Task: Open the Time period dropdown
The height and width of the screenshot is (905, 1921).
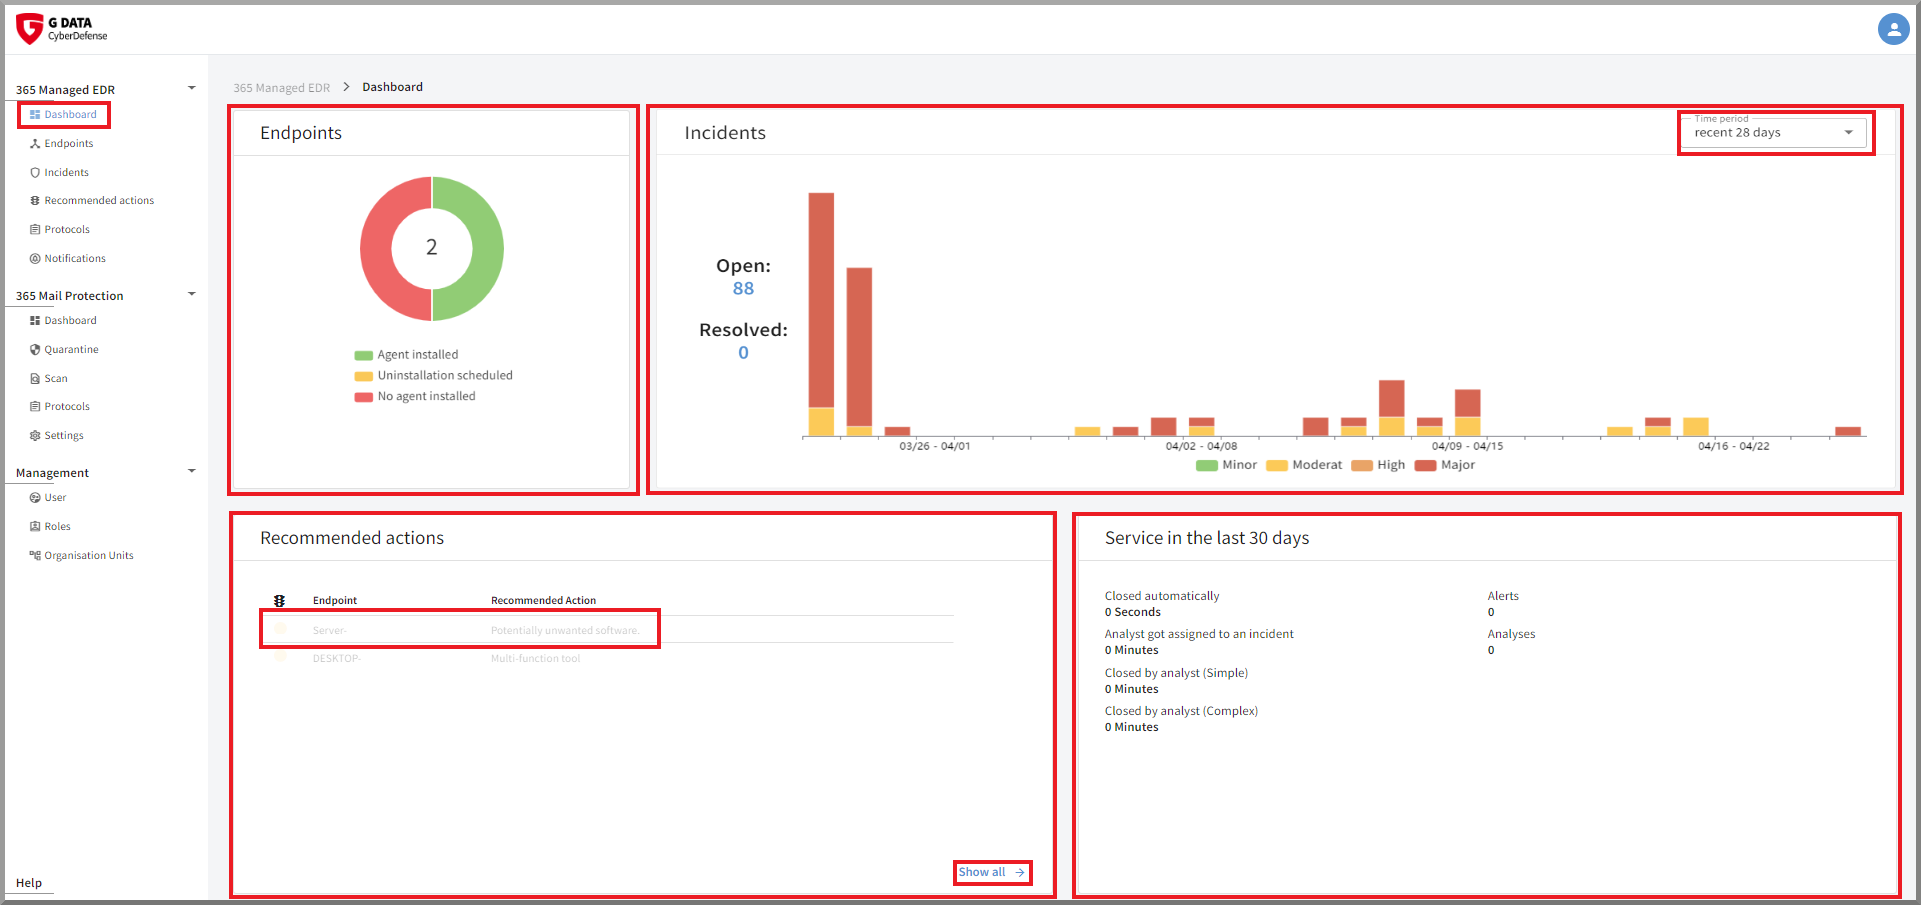Action: (1774, 132)
